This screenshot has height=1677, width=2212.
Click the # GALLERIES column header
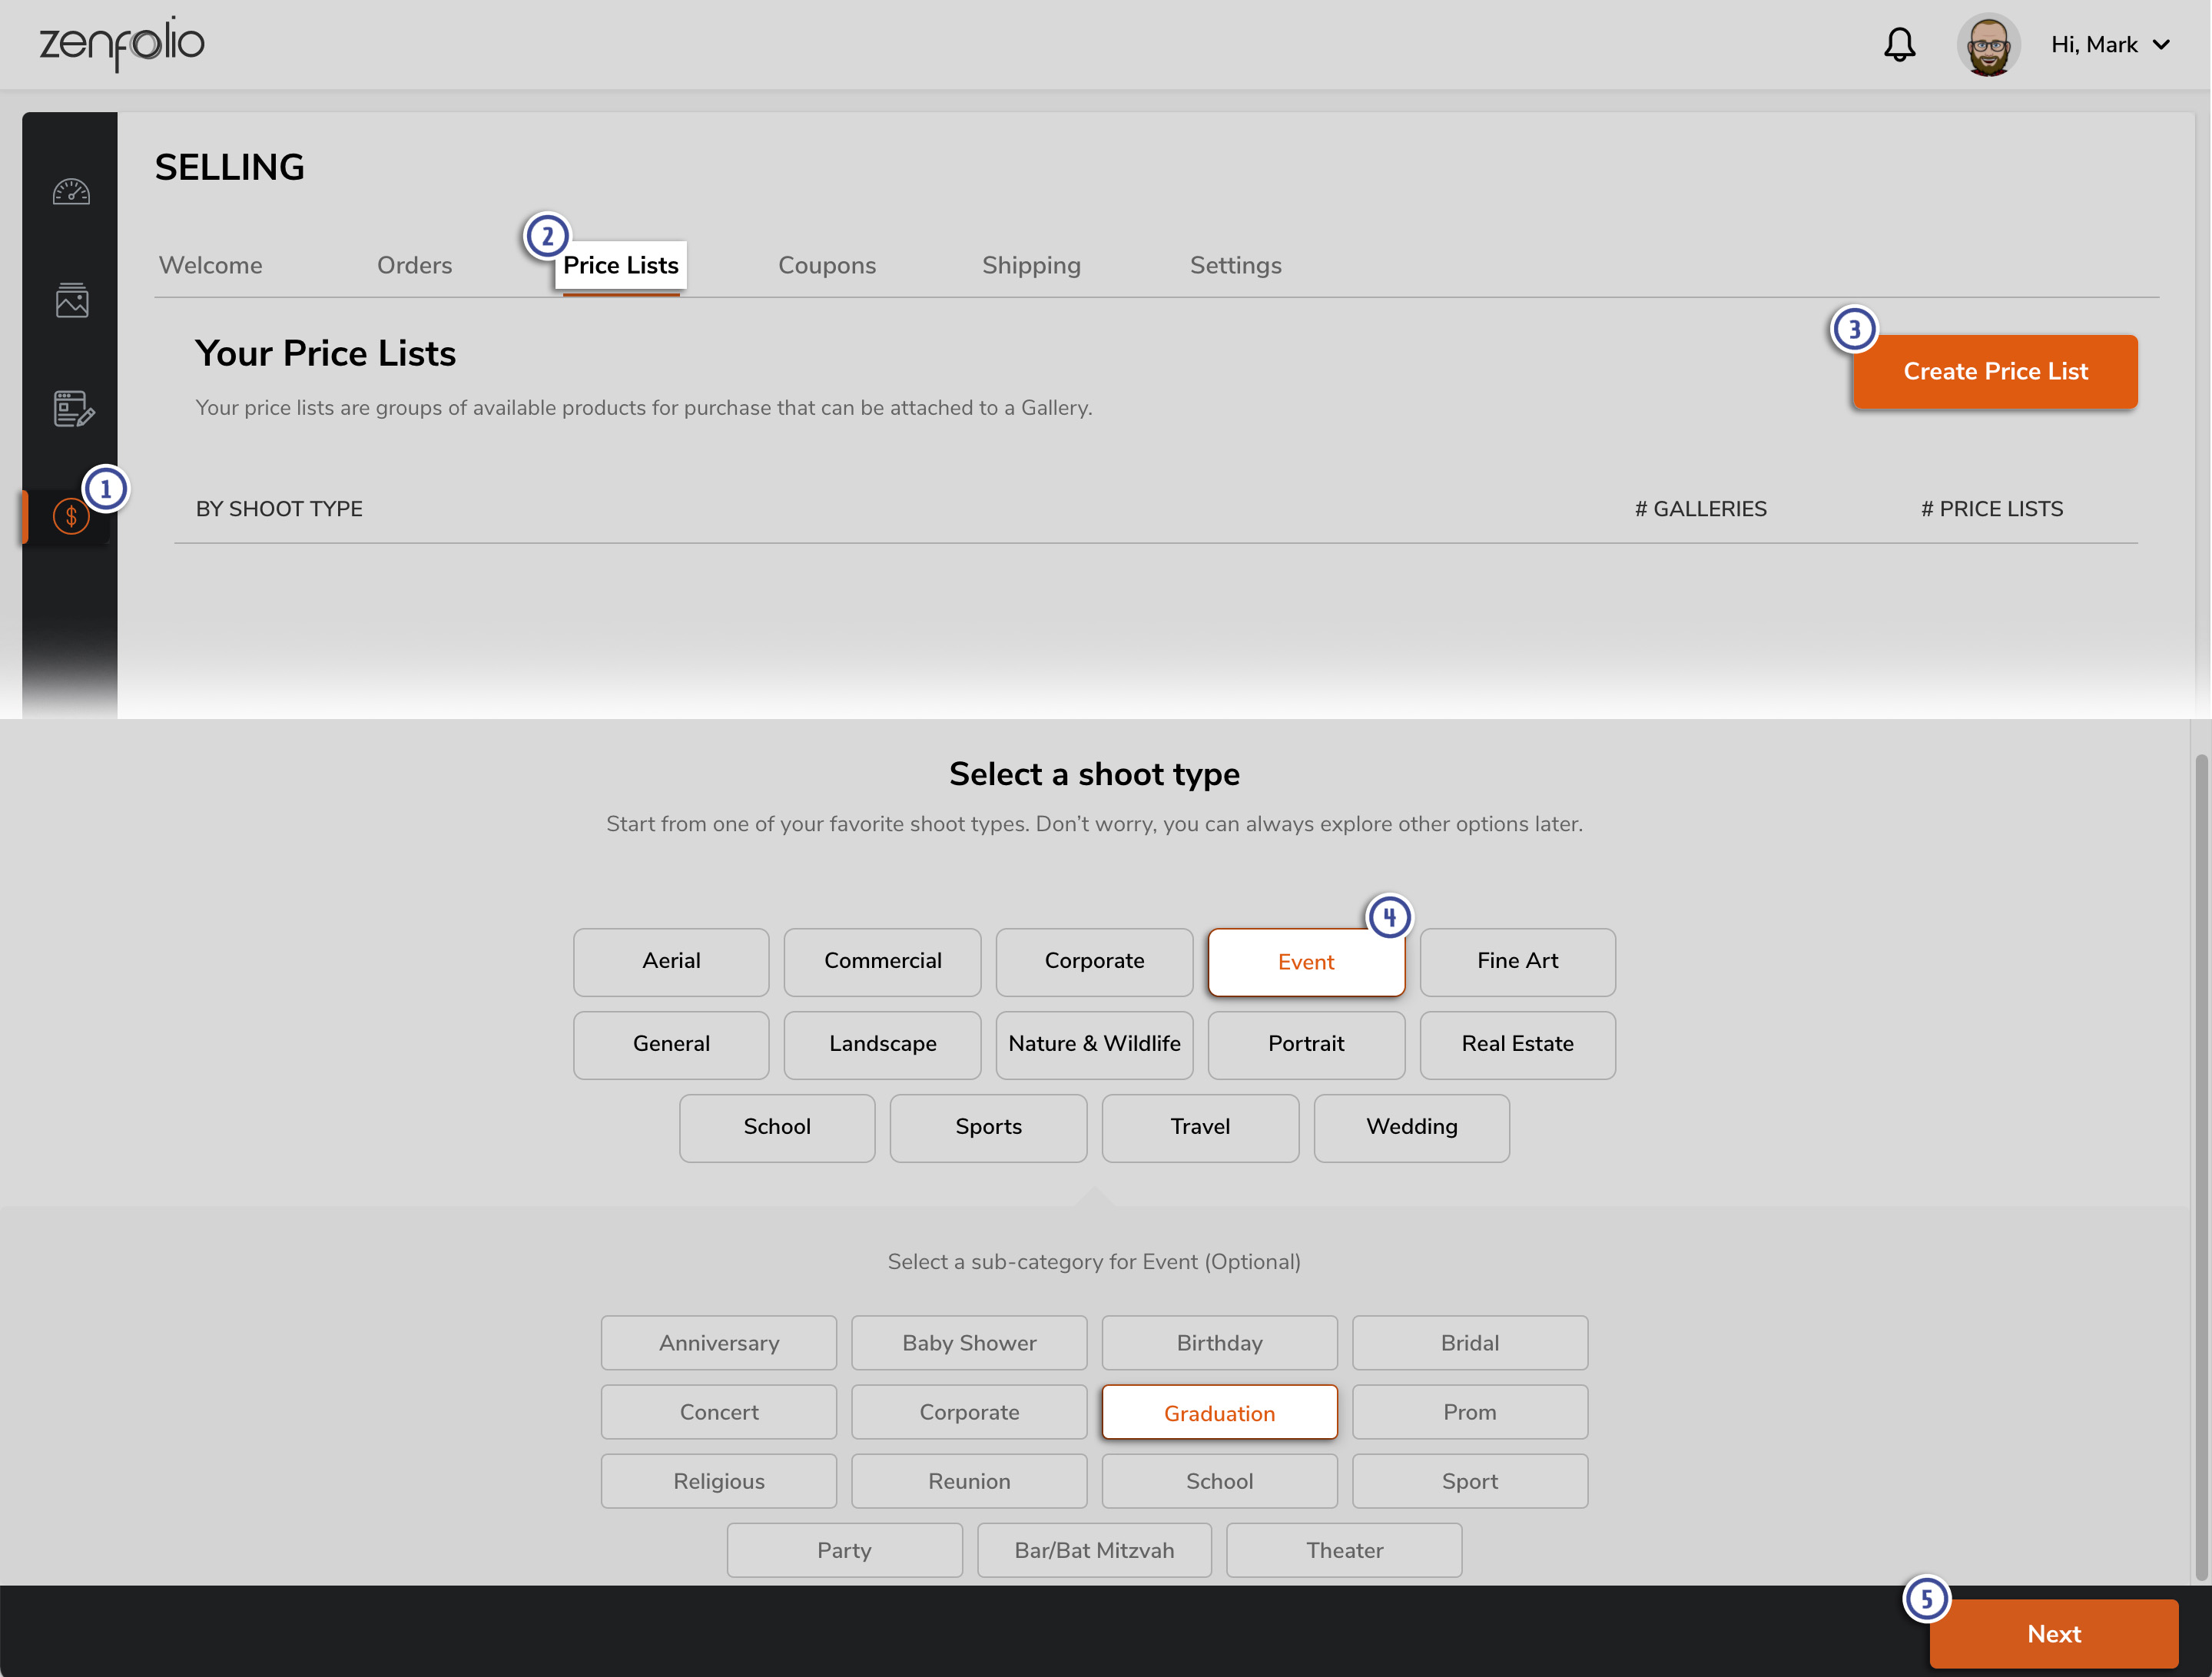1700,509
